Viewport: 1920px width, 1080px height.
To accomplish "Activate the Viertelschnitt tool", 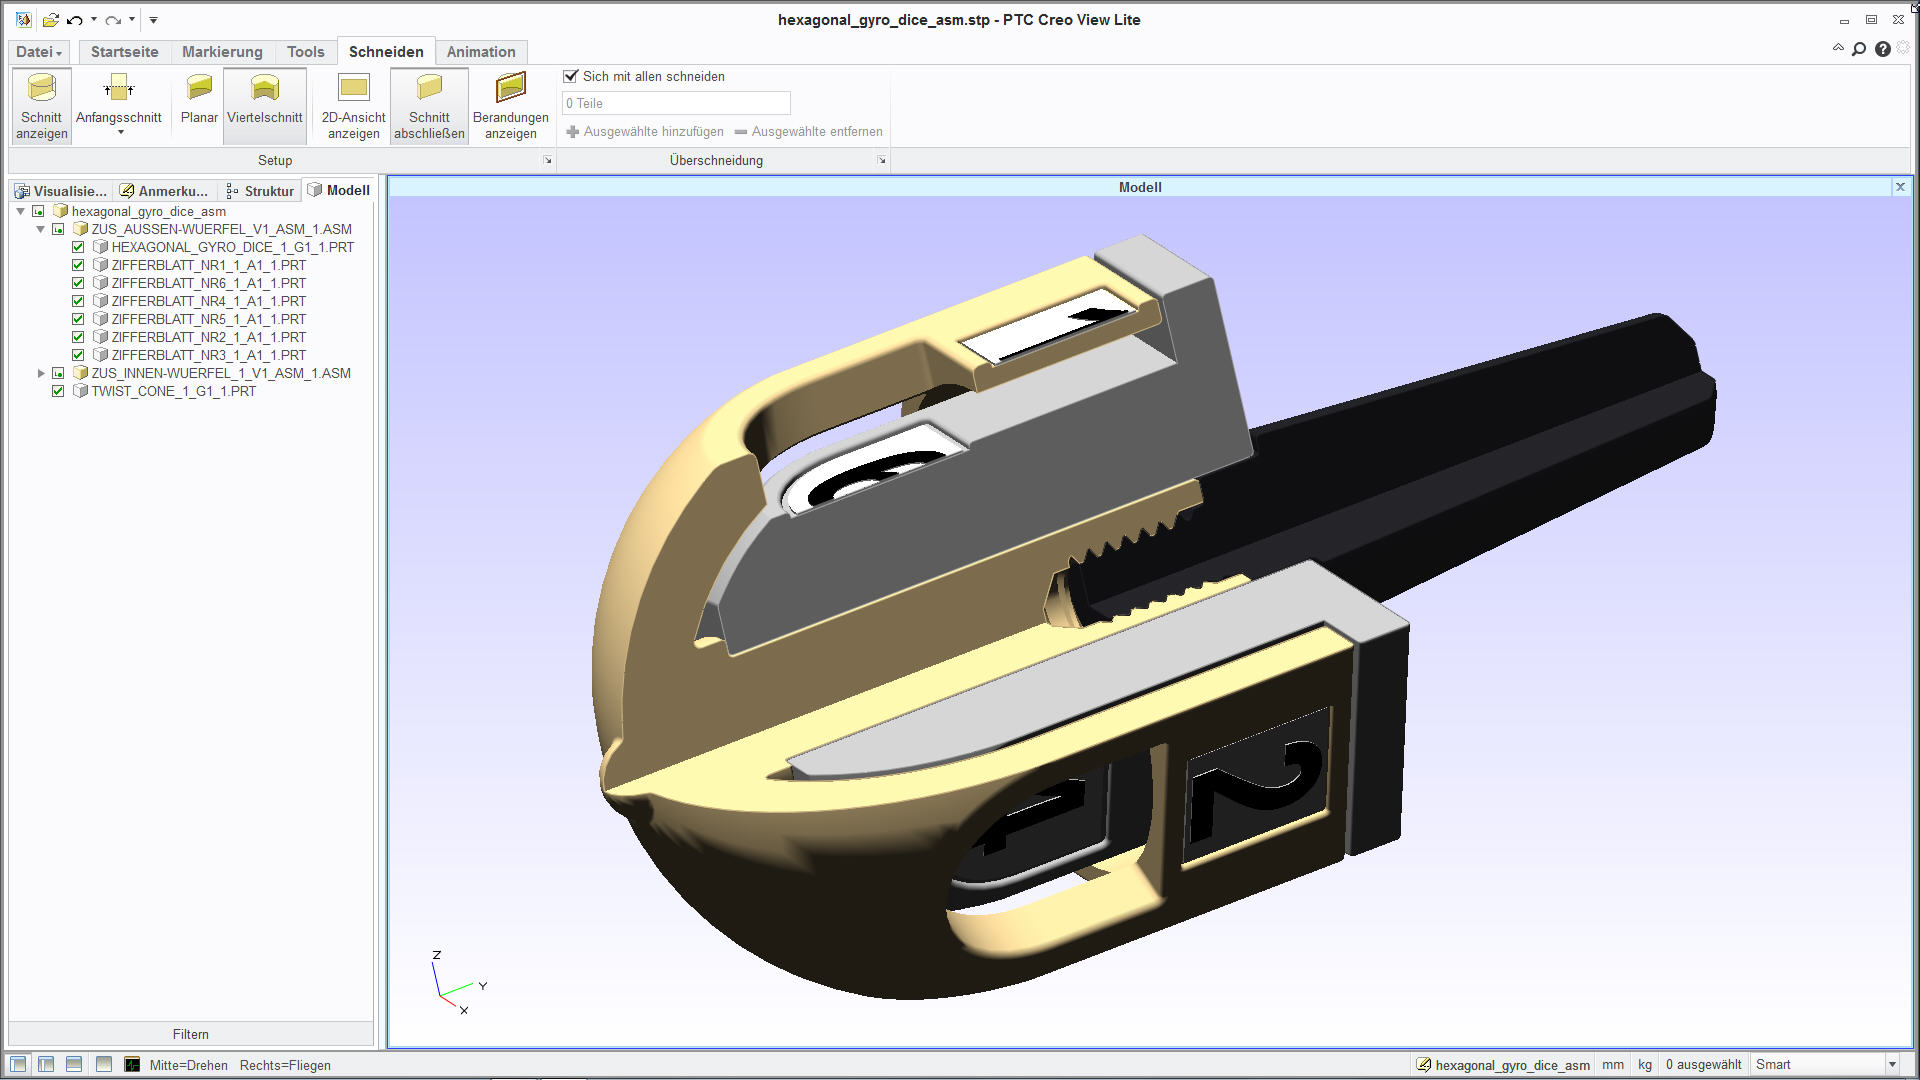I will (264, 89).
